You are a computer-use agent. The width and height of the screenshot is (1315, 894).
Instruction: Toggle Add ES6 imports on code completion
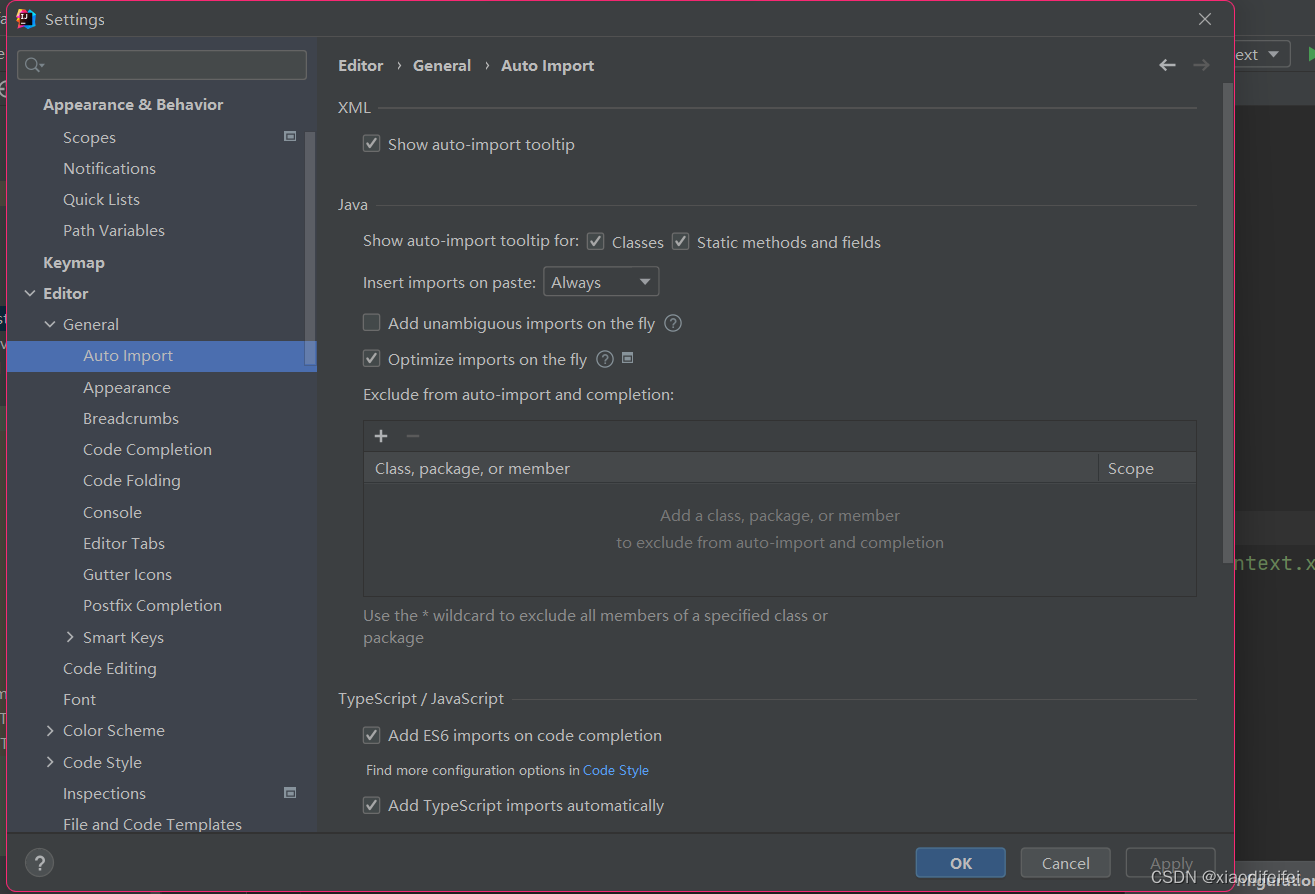pyautogui.click(x=371, y=735)
